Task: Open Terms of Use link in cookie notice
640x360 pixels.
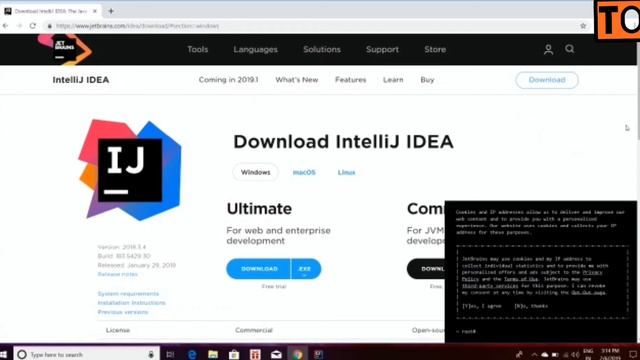Action: point(520,279)
